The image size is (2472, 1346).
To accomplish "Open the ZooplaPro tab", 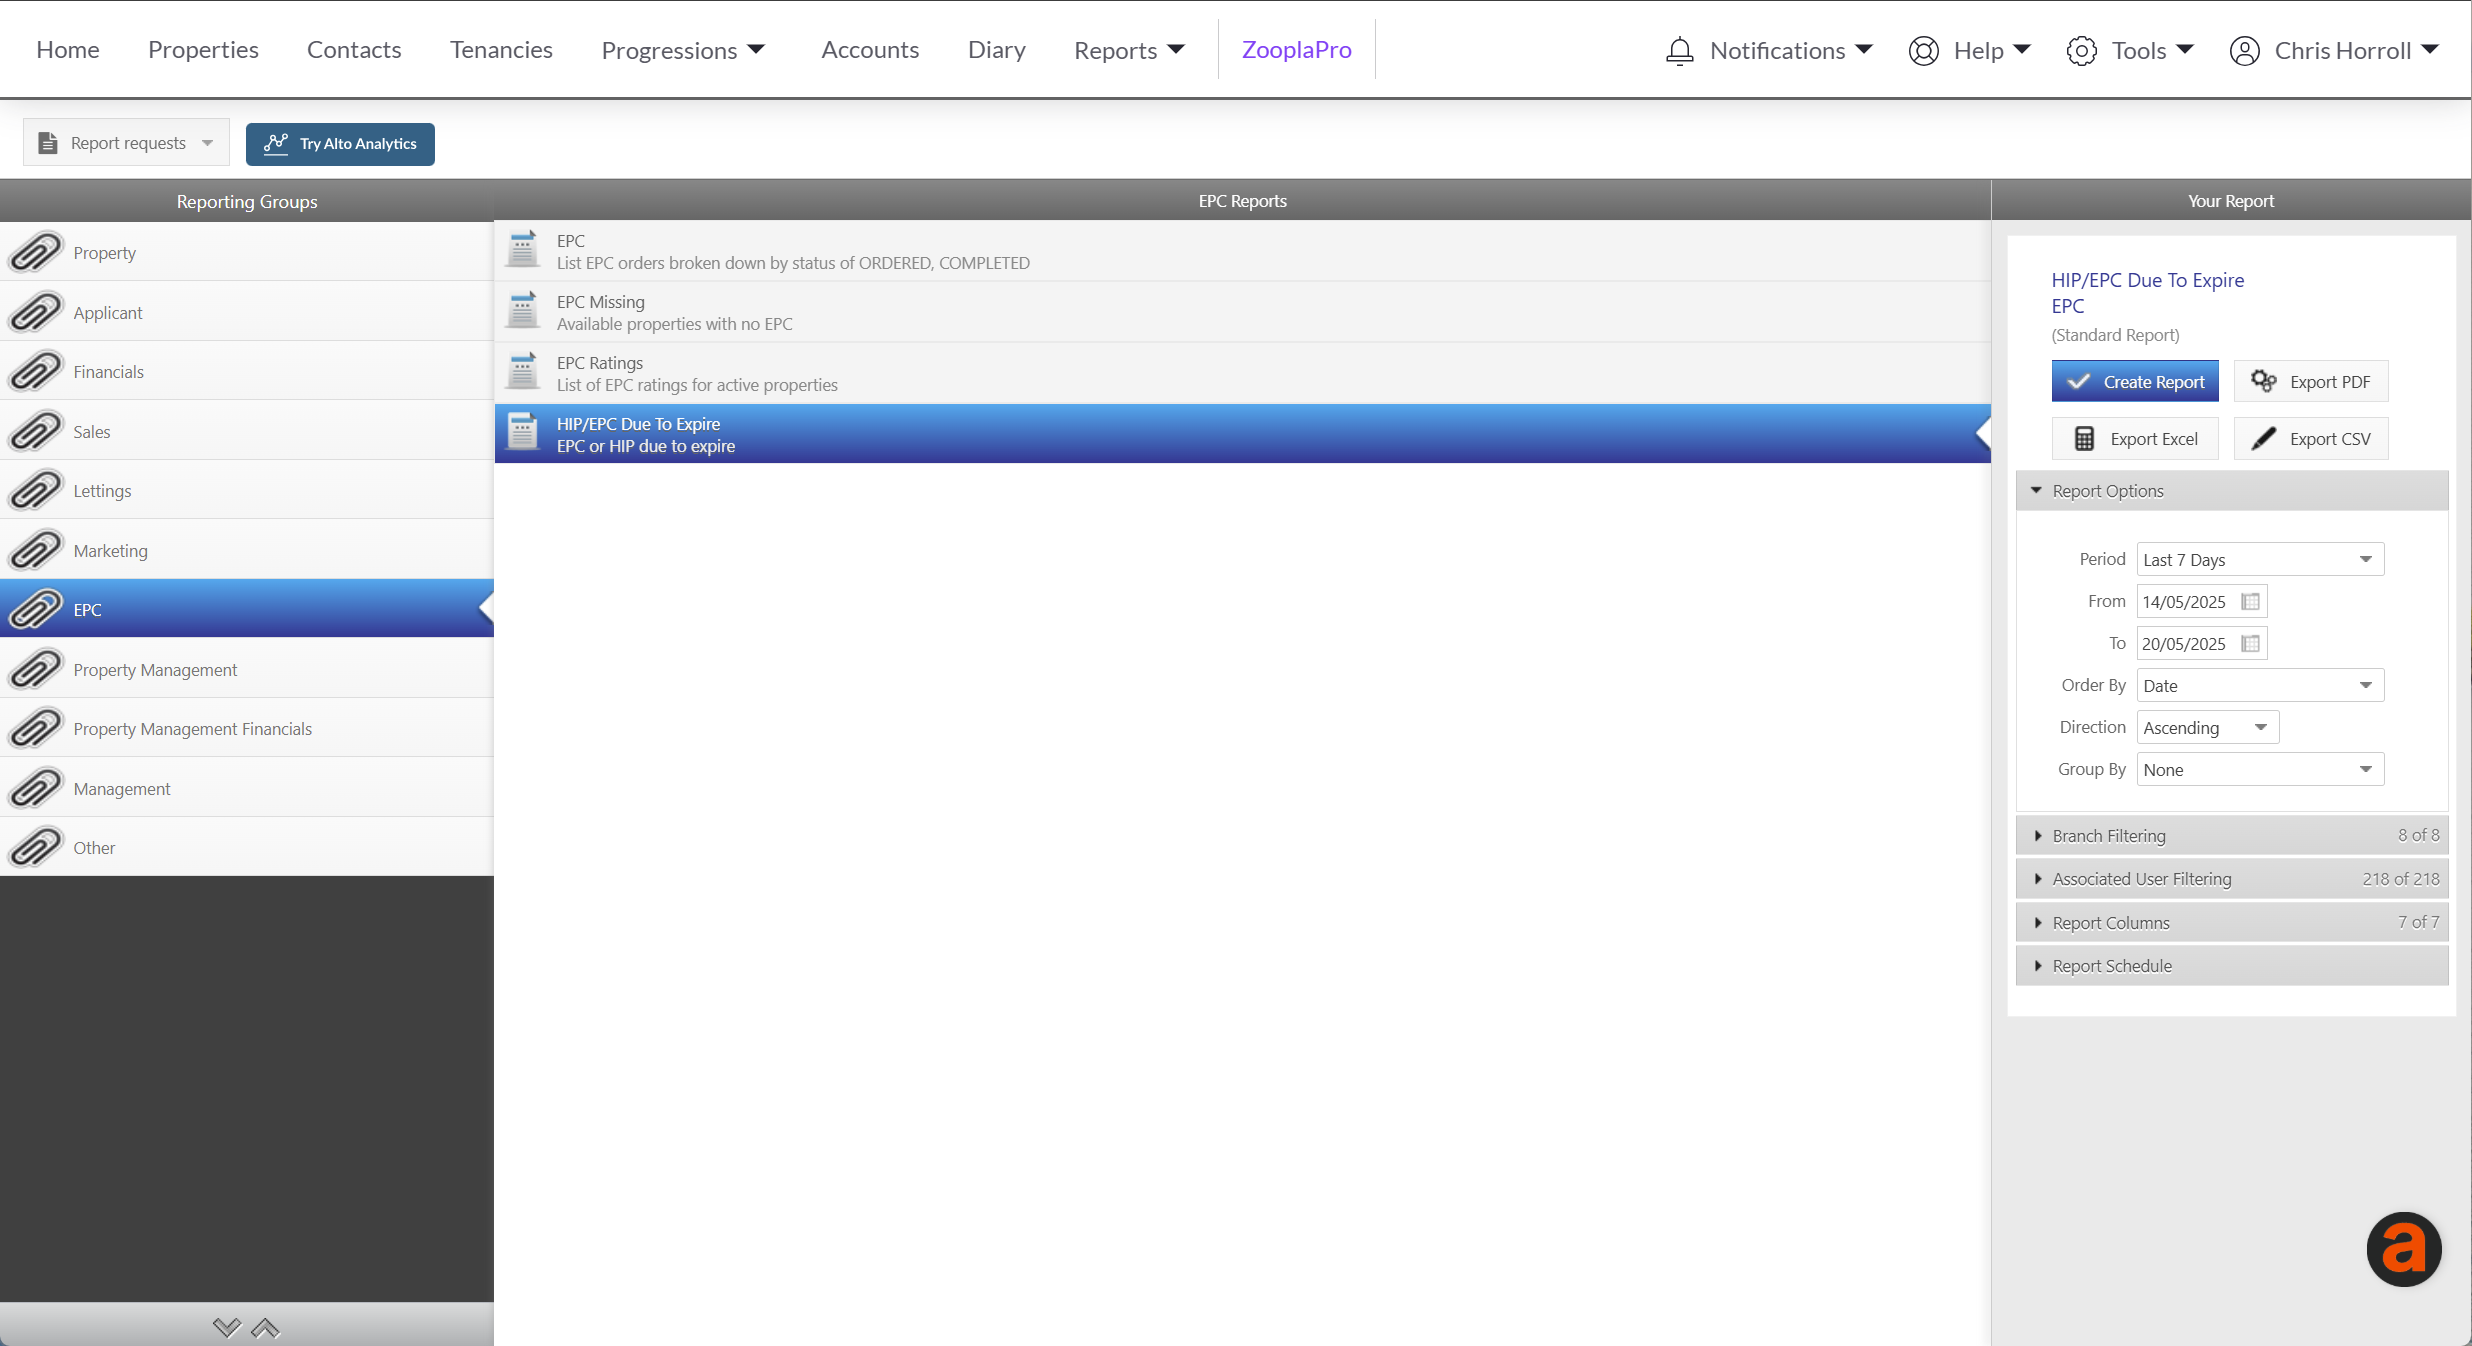I will 1296,50.
